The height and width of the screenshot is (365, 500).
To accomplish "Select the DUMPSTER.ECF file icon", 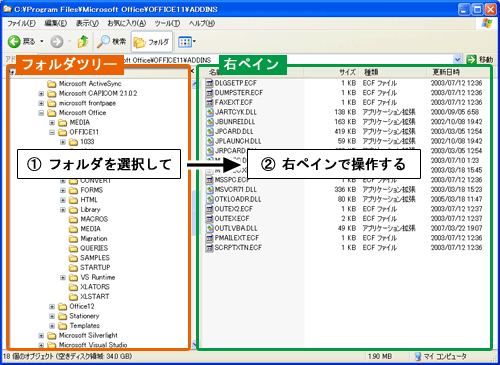I will (x=209, y=93).
